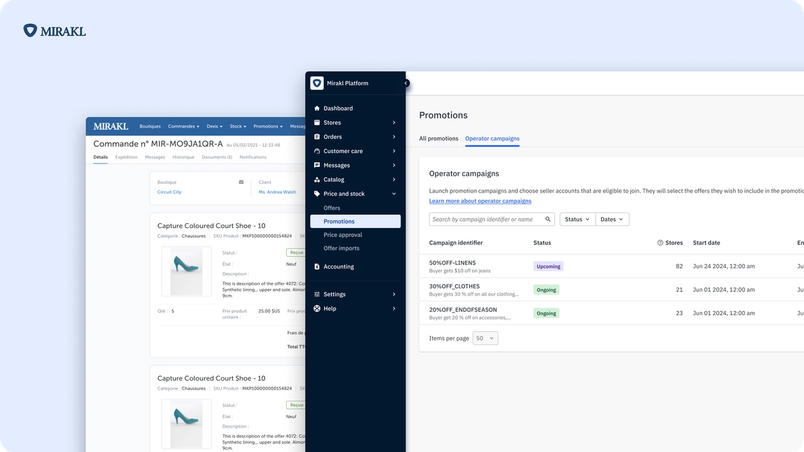Open Devis menu in order window
The image size is (804, 452).
pos(214,126)
